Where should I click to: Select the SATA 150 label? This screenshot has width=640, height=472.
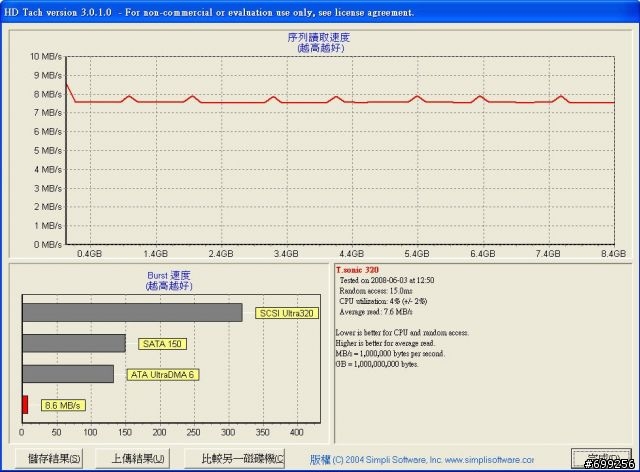pos(162,344)
